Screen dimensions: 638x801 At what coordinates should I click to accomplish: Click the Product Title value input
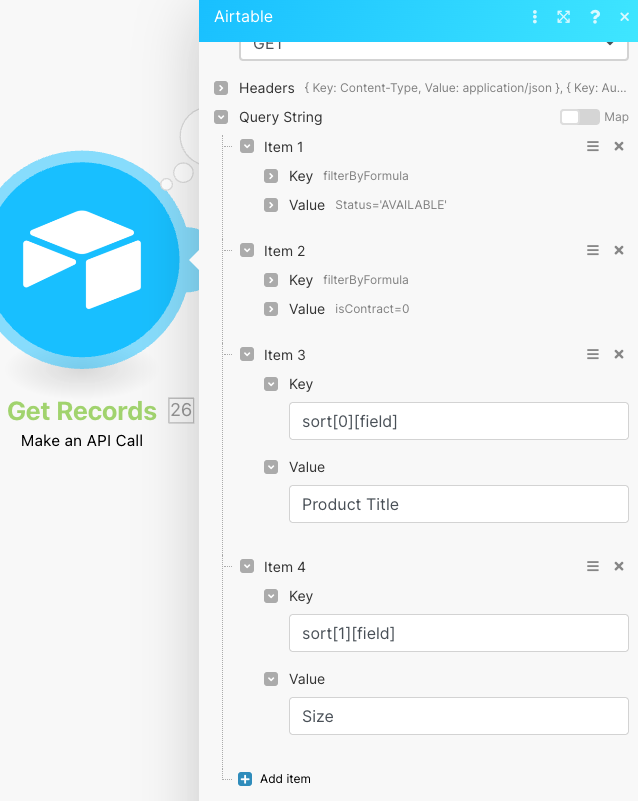(459, 504)
